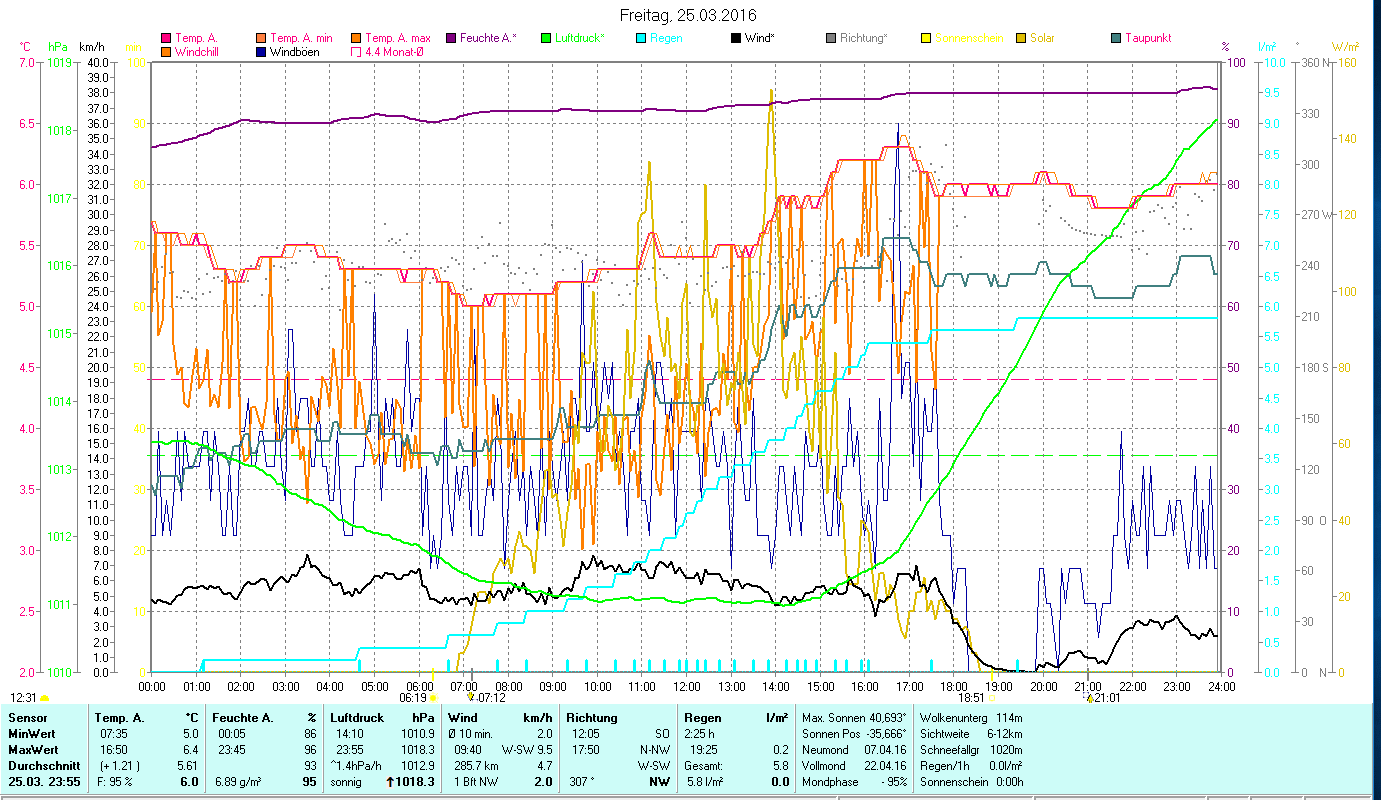The image size is (1381, 800).
Task: Click the 'Sensor' header in the data table
Action: click(26, 718)
